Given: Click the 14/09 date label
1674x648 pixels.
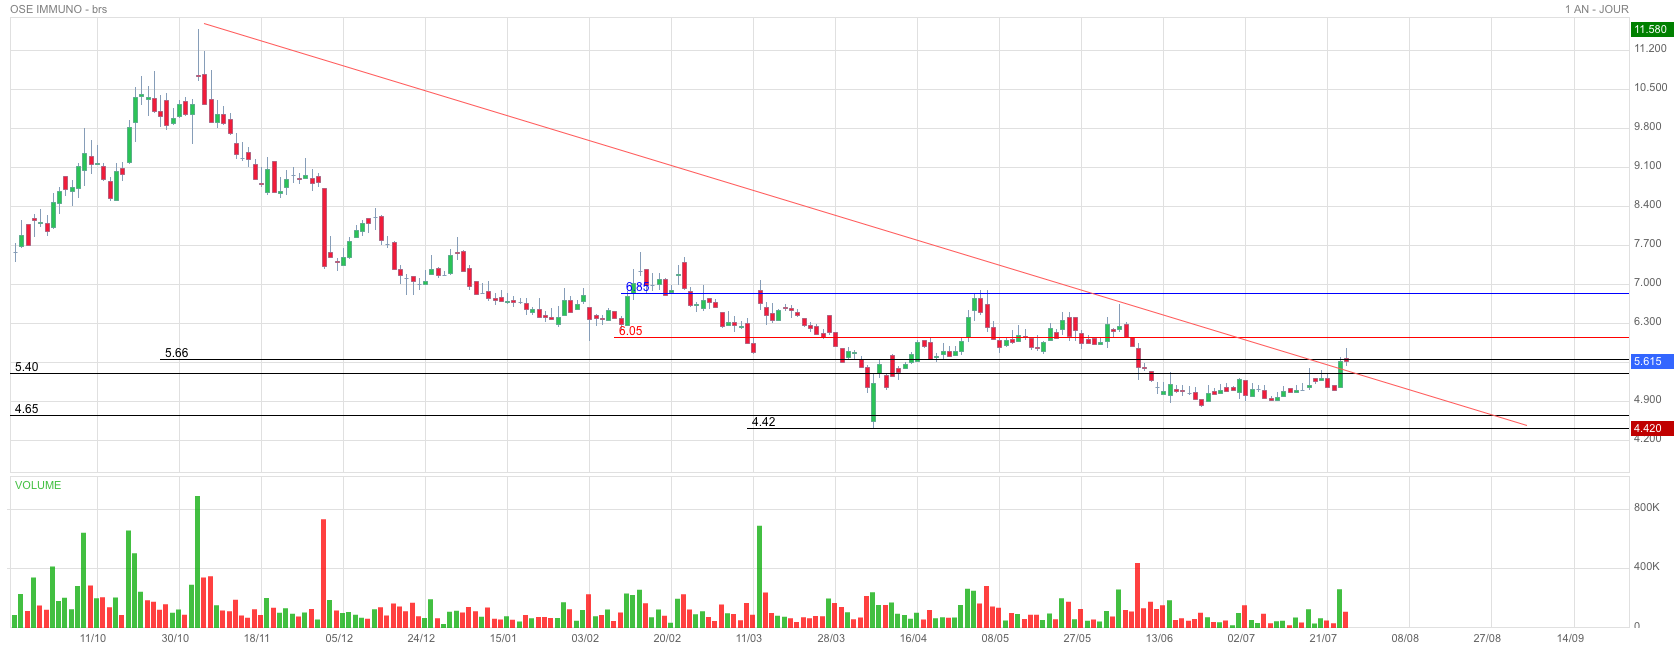Looking at the screenshot, I should [x=1569, y=638].
